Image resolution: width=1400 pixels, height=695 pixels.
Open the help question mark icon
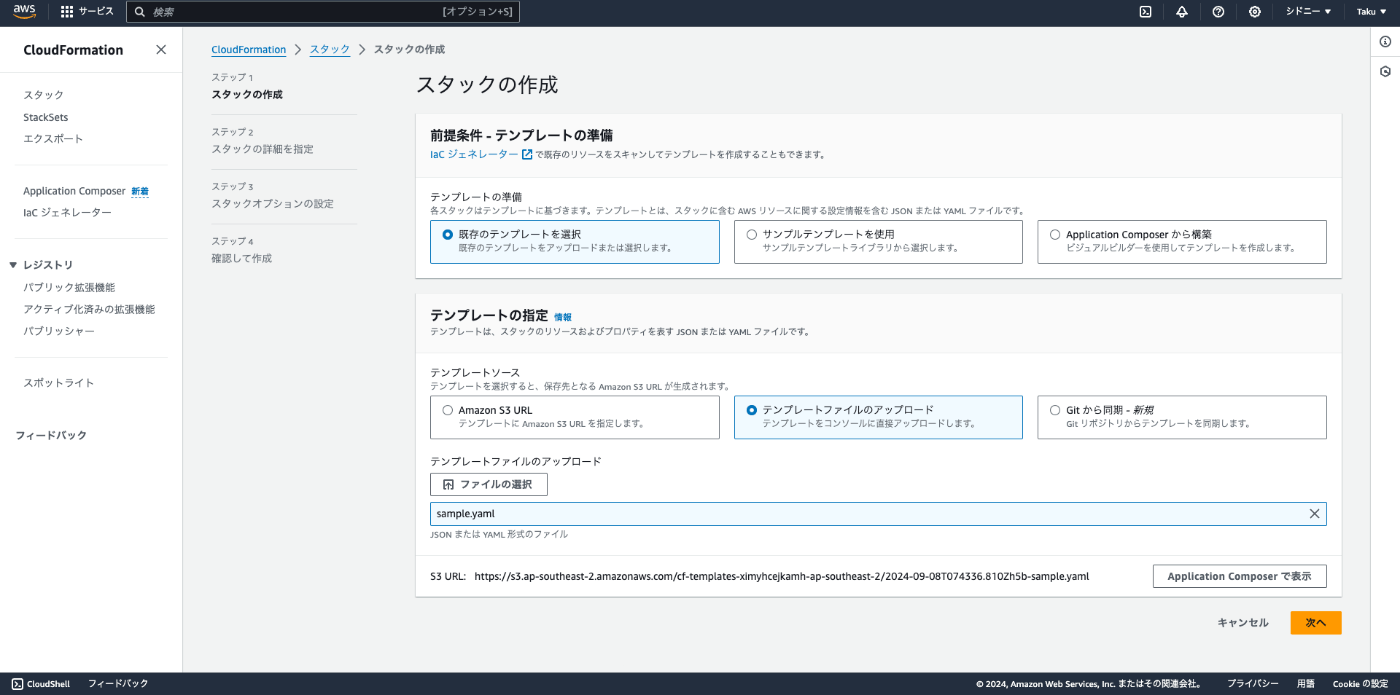[1218, 12]
